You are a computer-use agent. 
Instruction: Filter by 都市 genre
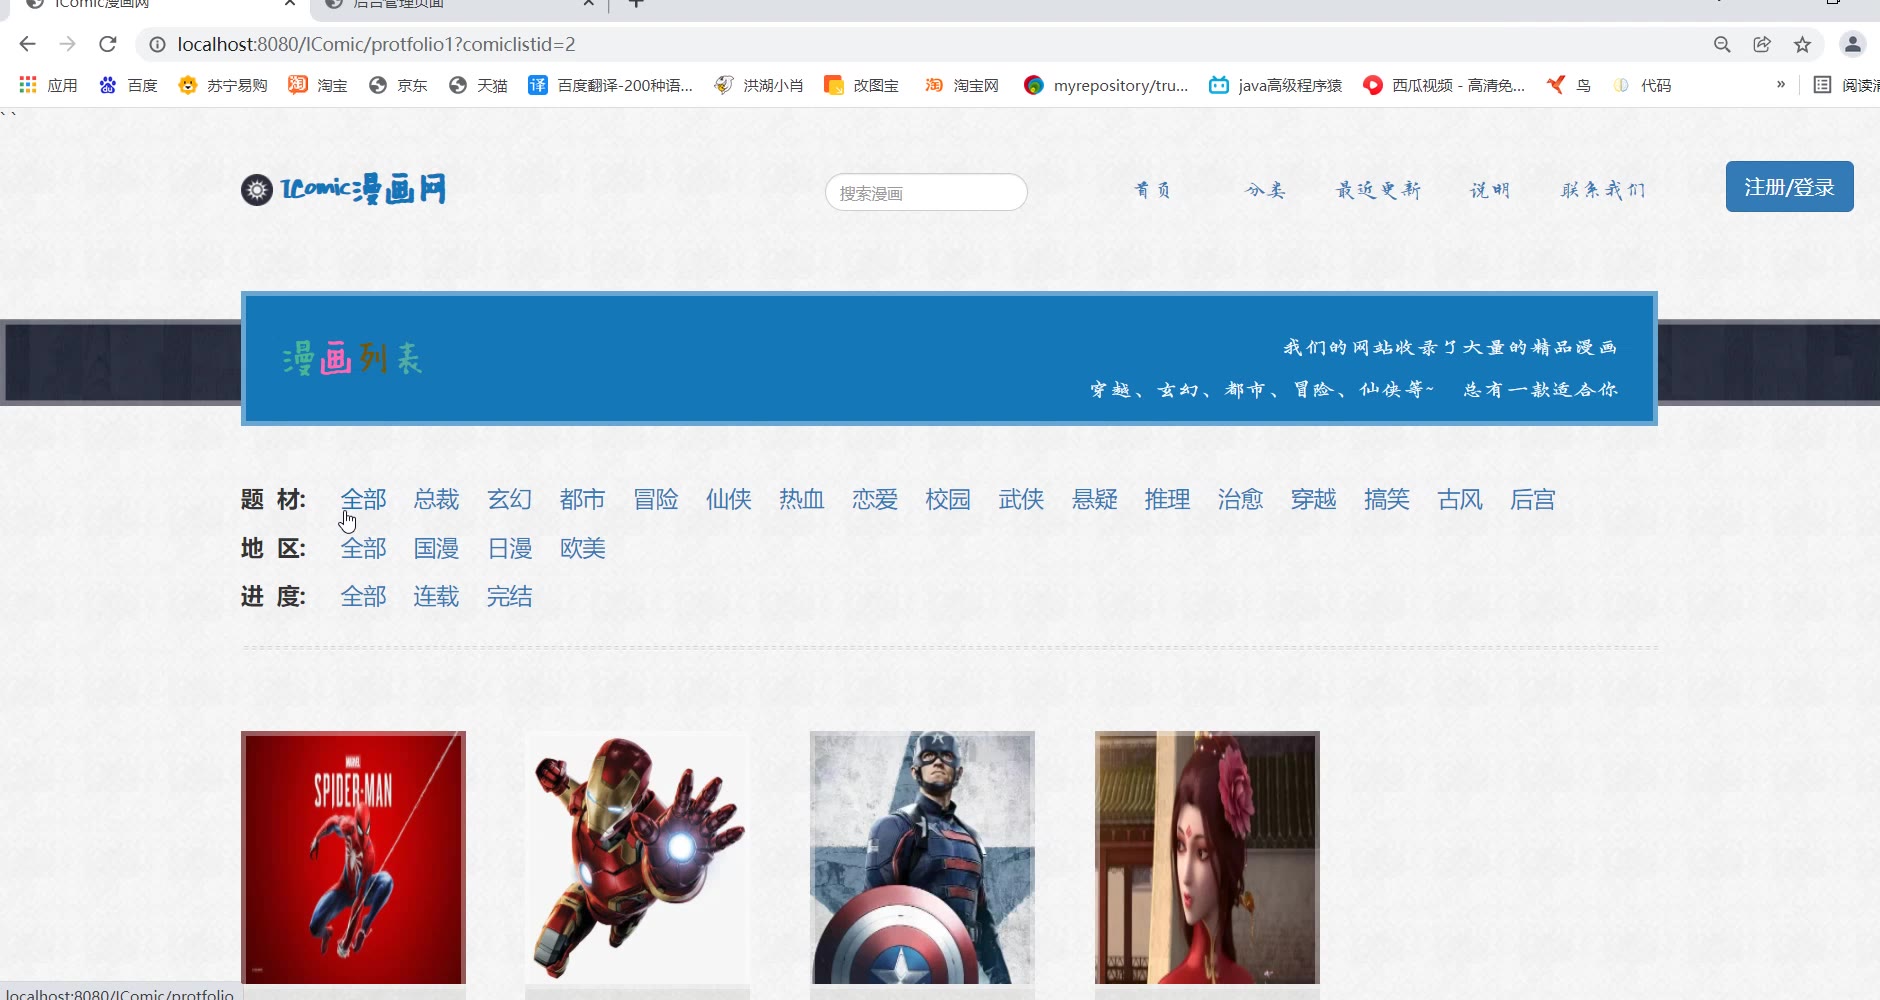click(x=582, y=499)
